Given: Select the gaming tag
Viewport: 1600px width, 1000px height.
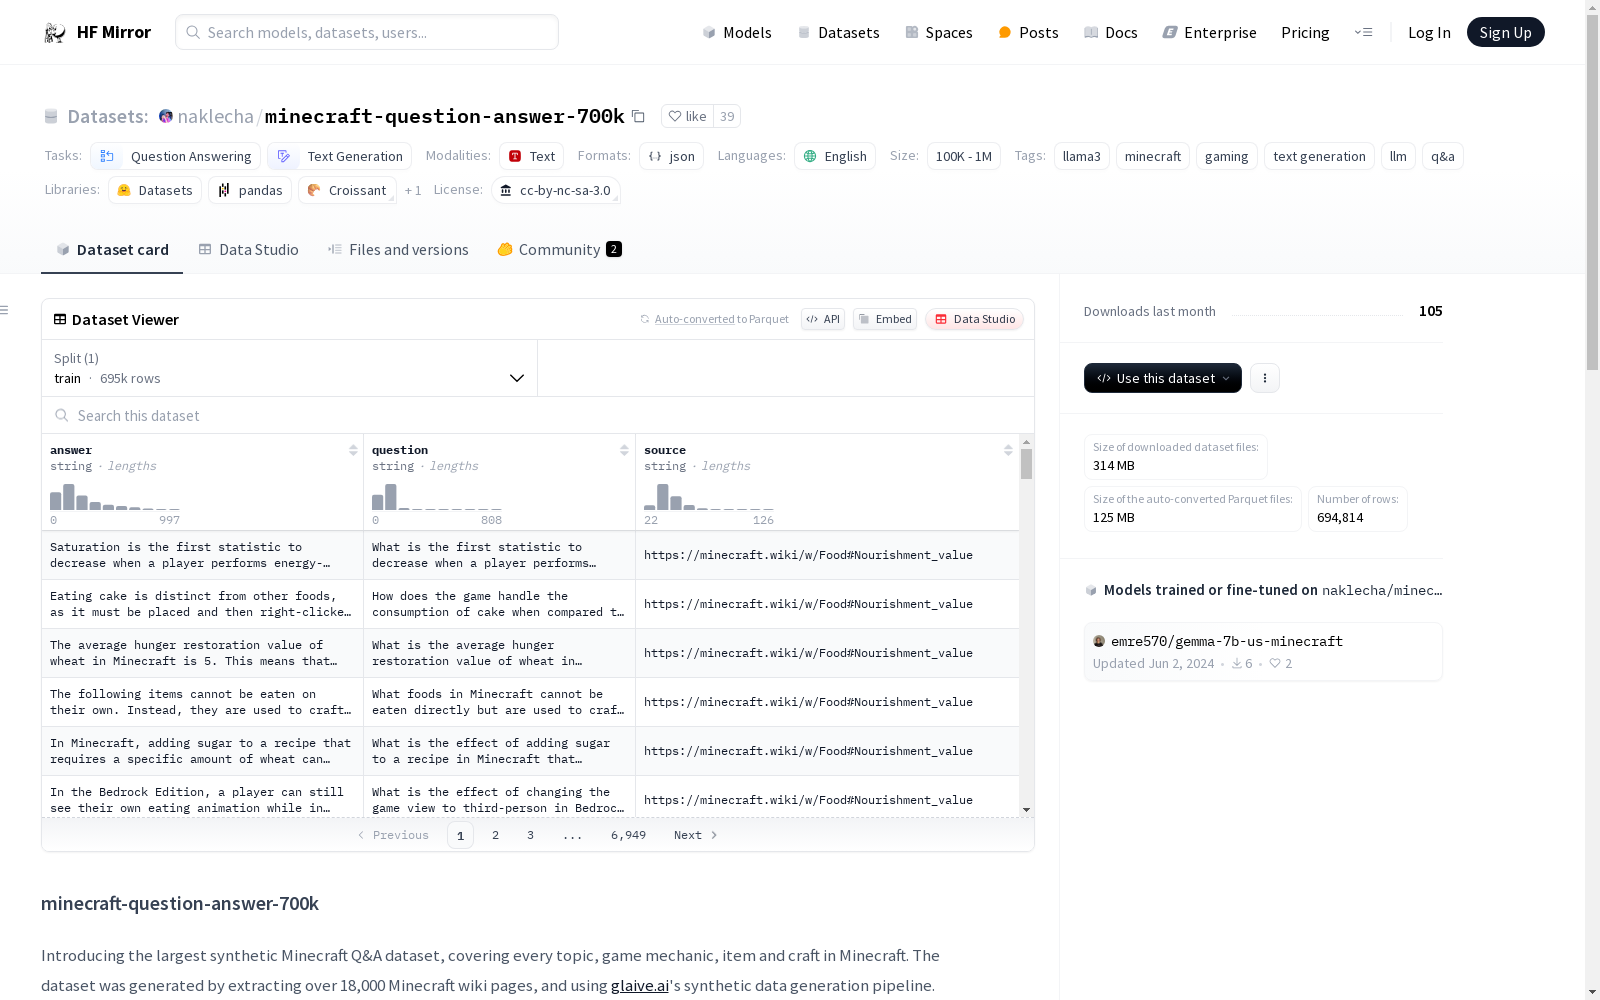Looking at the screenshot, I should [x=1226, y=156].
